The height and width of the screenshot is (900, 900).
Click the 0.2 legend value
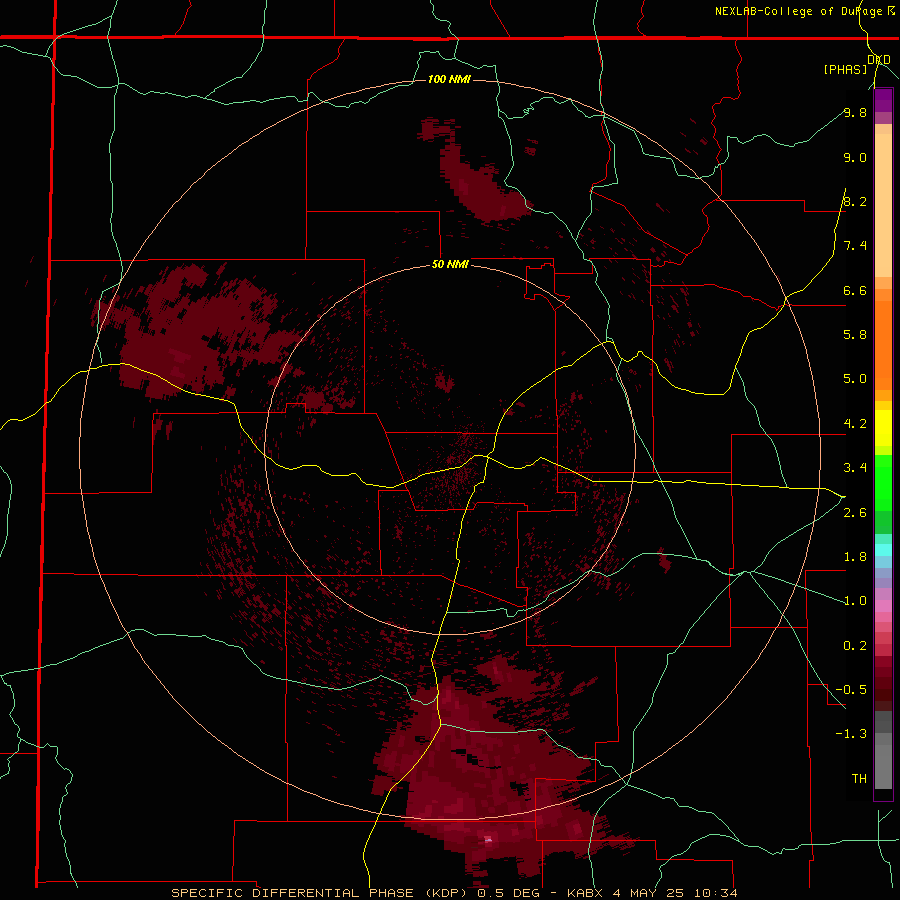[855, 646]
